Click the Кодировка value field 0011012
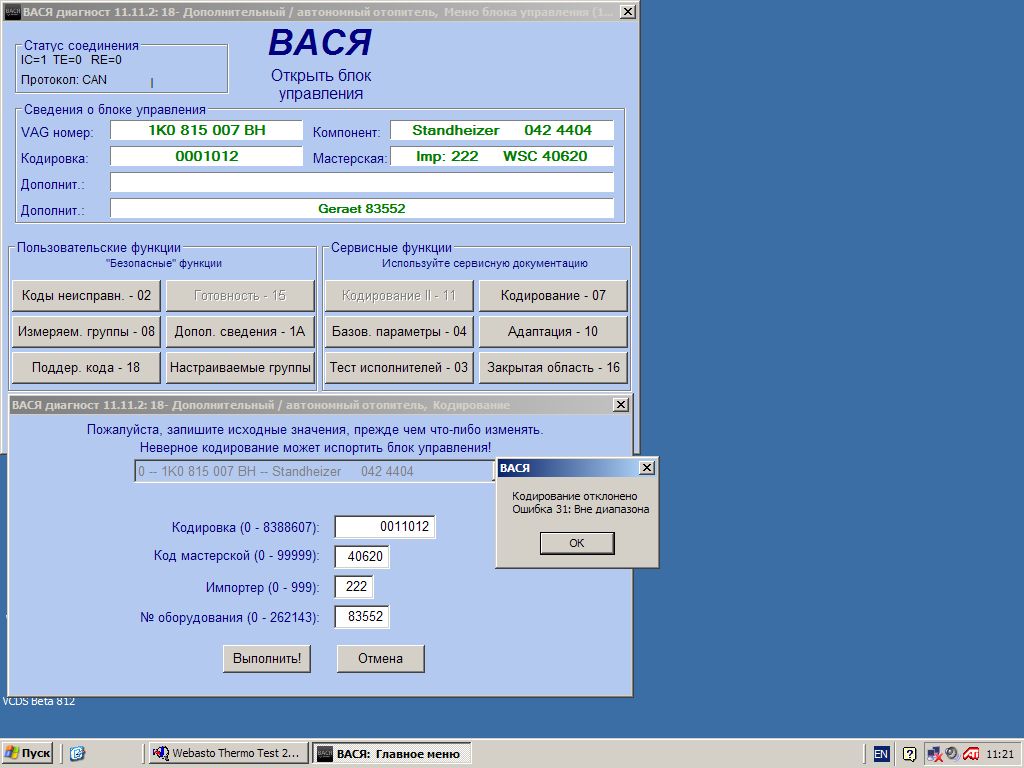 coord(385,527)
